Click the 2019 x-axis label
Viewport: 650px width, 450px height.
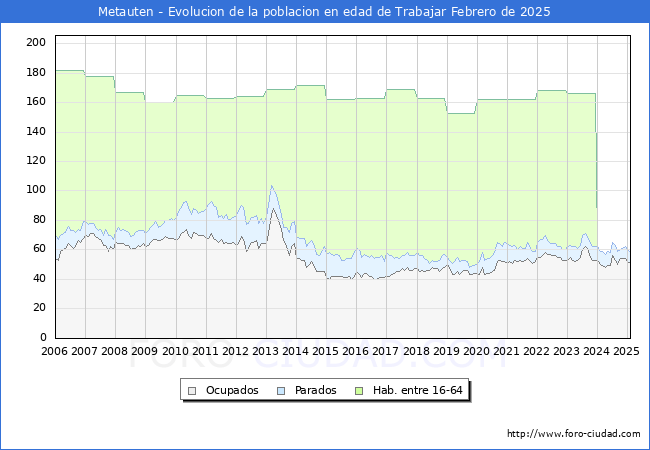(x=446, y=351)
